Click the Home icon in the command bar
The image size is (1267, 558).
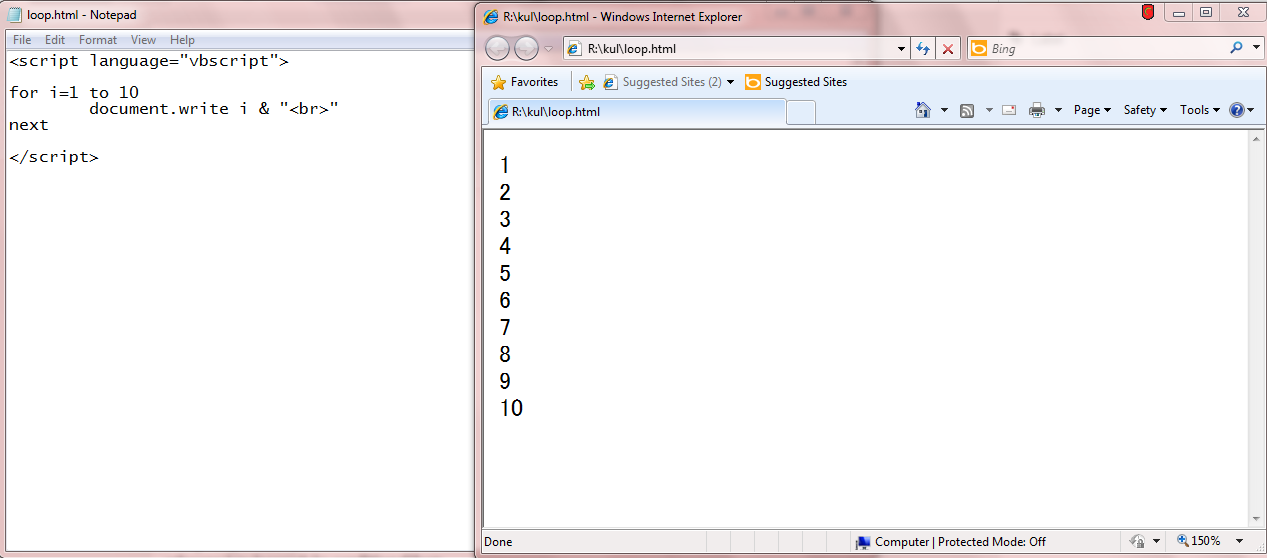[x=924, y=110]
